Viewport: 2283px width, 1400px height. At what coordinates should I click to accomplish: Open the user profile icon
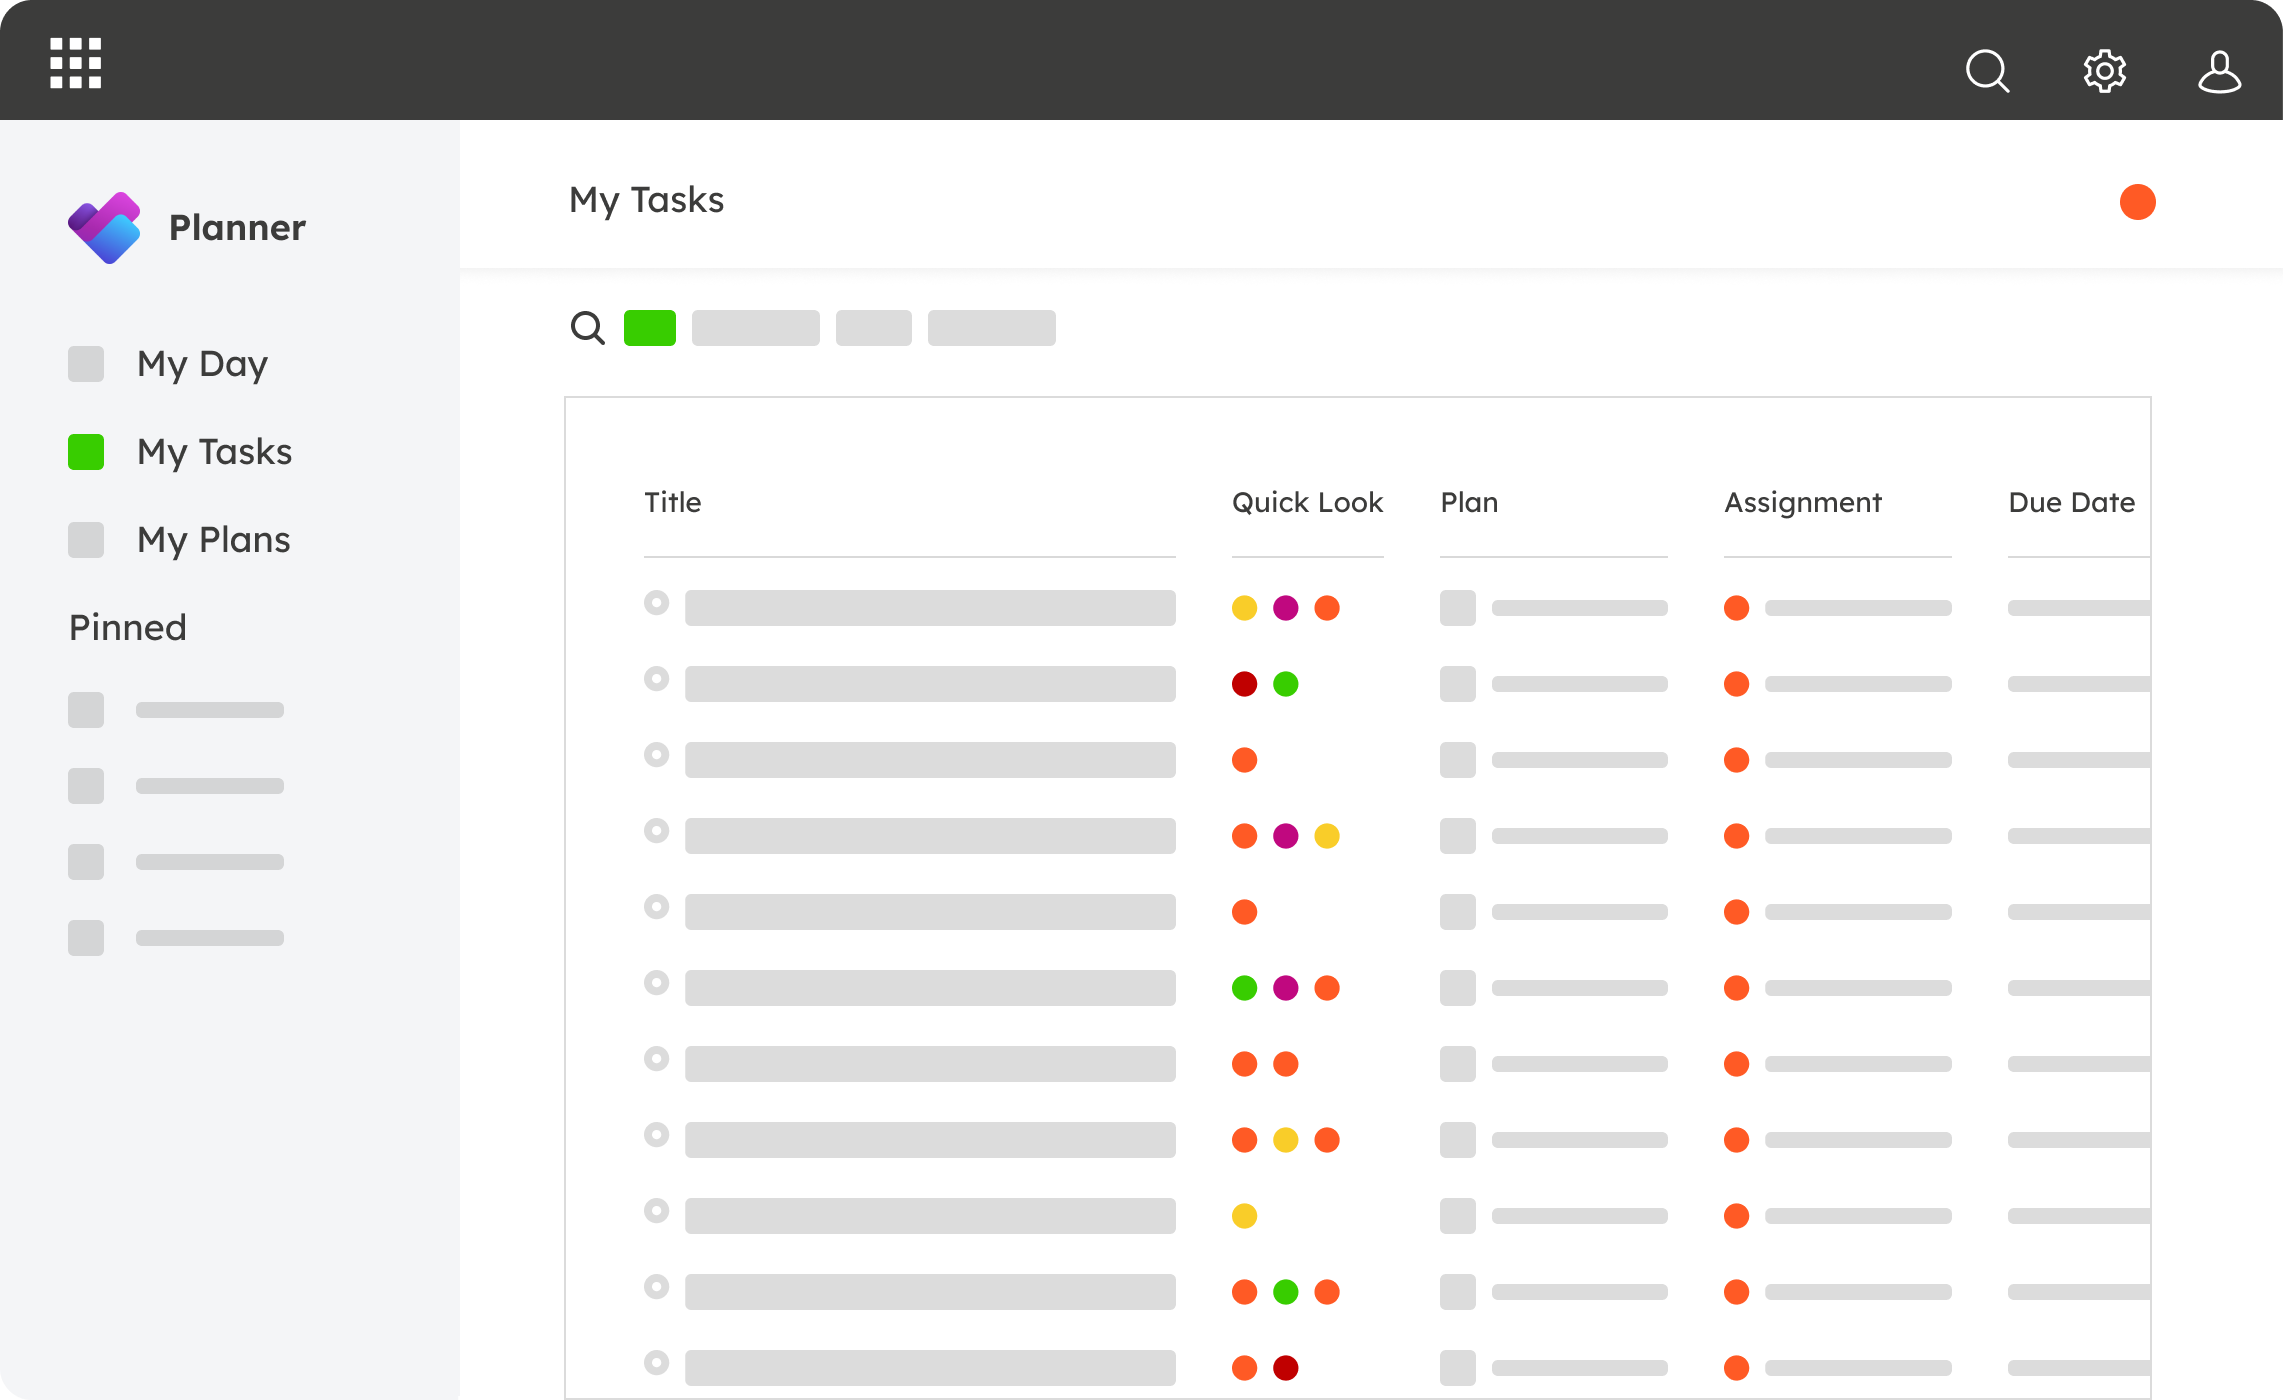(2219, 71)
